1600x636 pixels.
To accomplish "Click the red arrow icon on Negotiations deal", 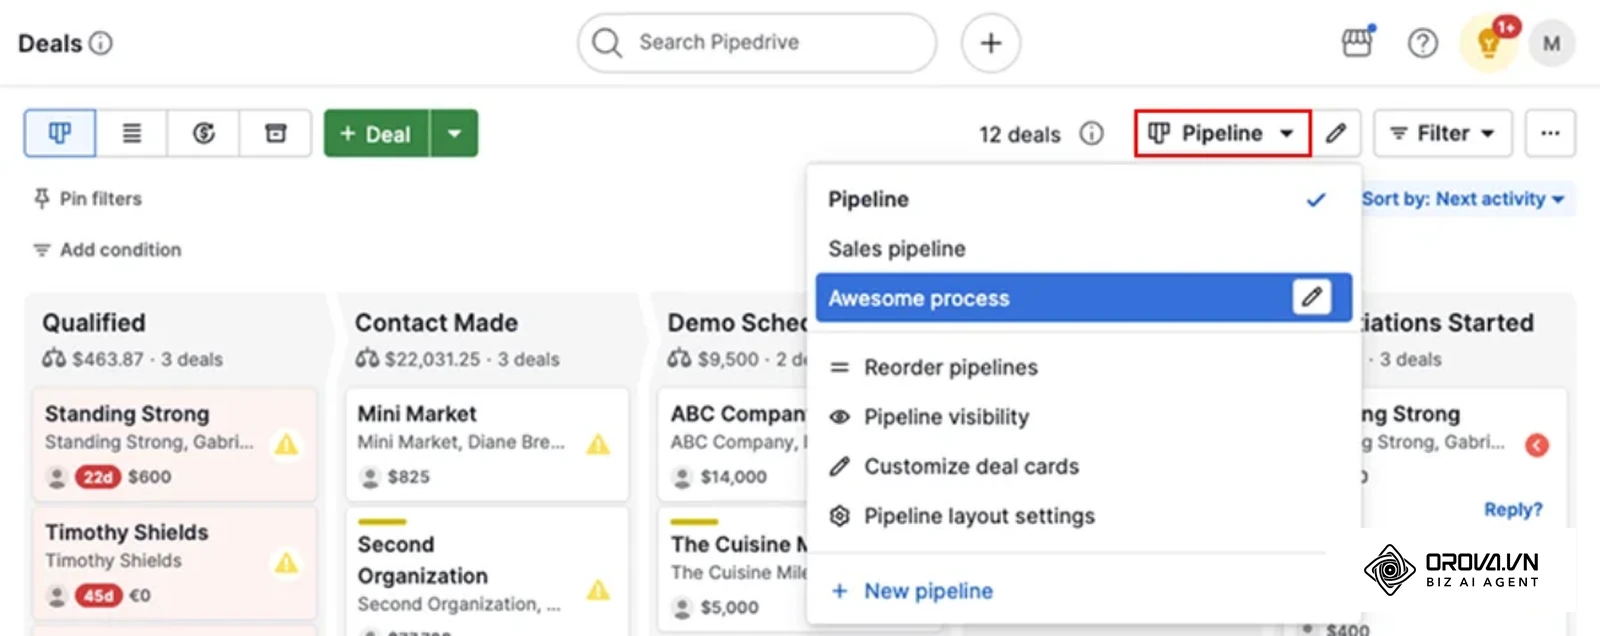I will [1537, 445].
